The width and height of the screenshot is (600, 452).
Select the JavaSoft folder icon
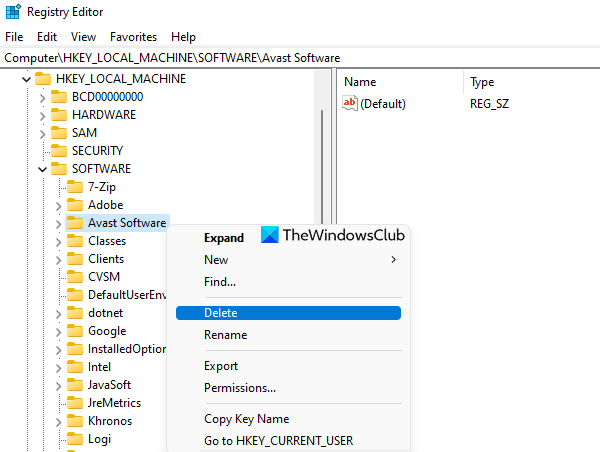click(75, 385)
